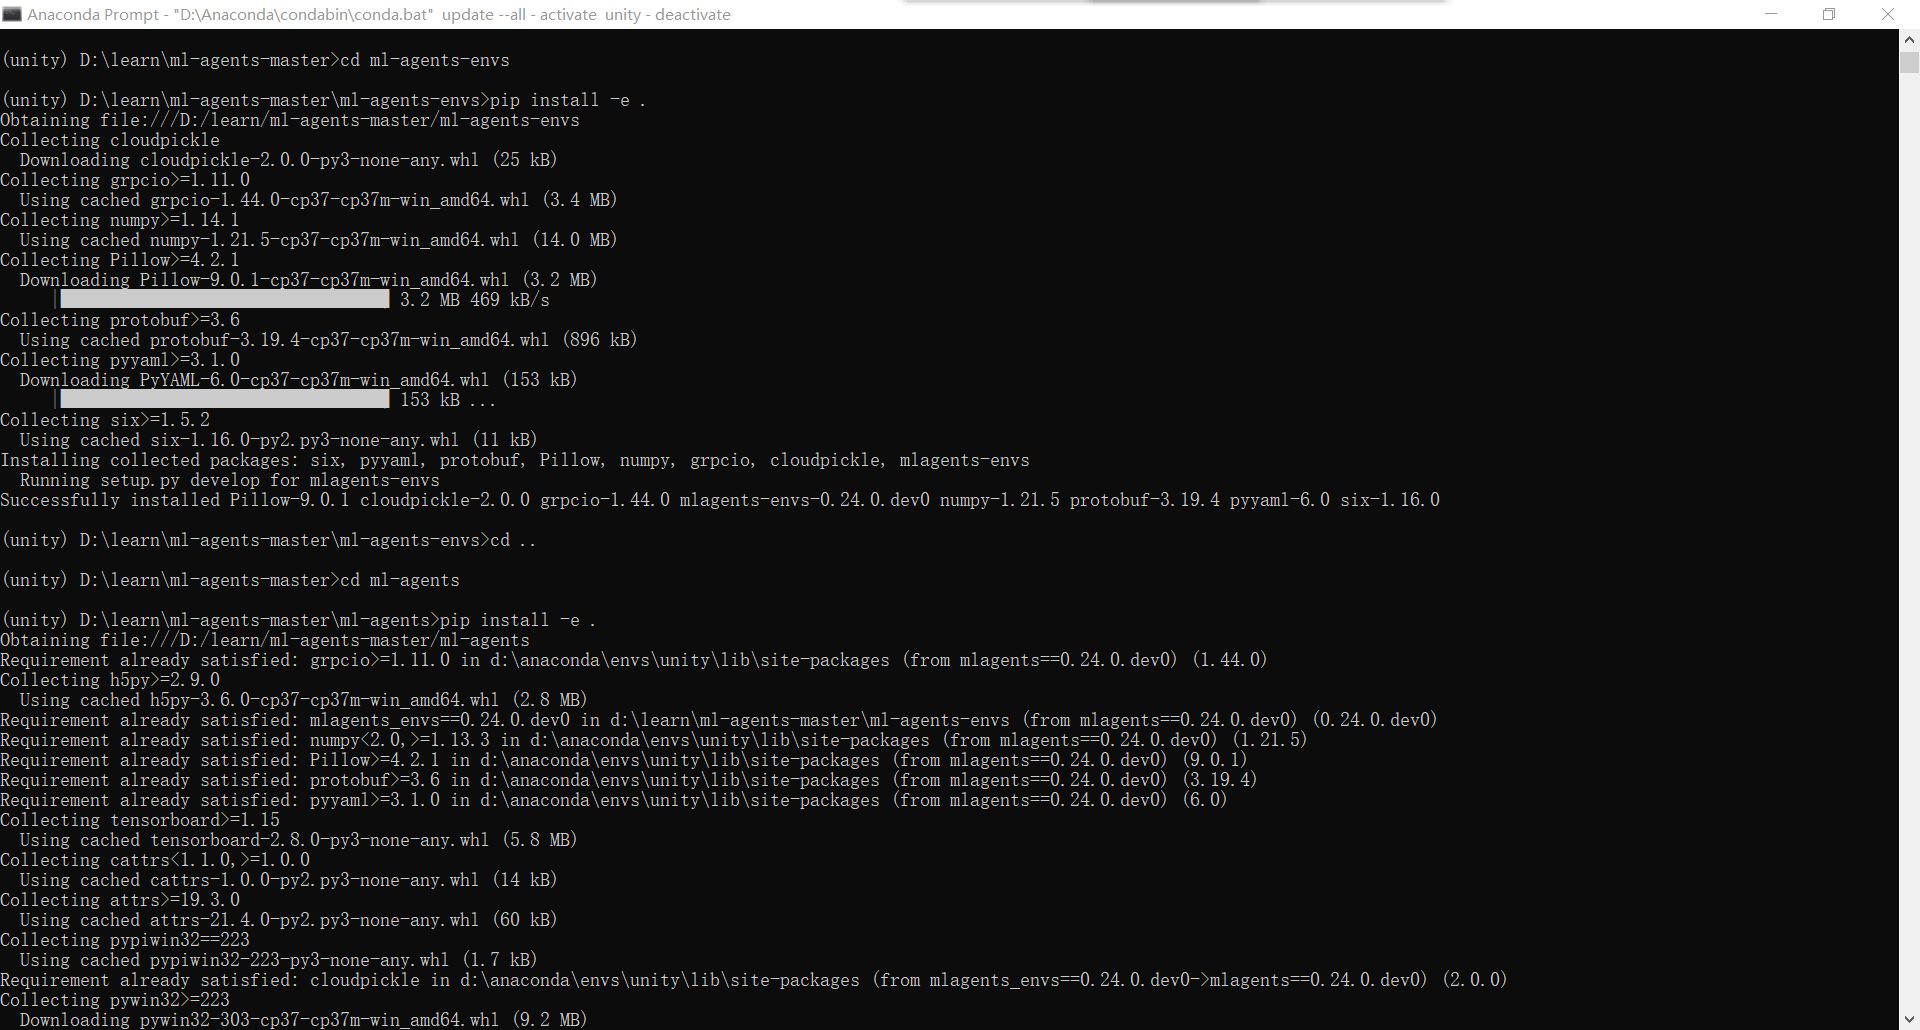
Task: Click the 'Collecting tensorboard>=1.15' line
Action: point(139,820)
